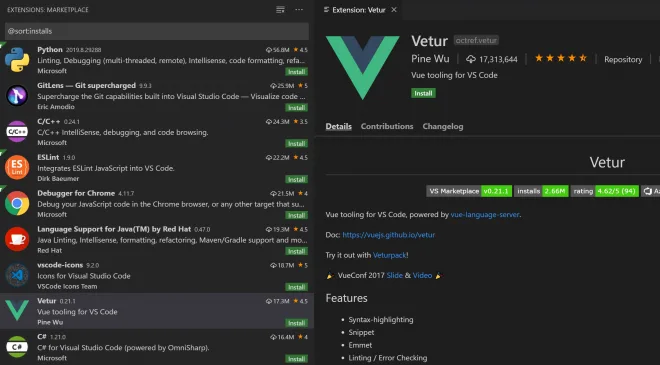Click the GitLens extension icon
Screen dimensions: 660x365
[17, 96]
